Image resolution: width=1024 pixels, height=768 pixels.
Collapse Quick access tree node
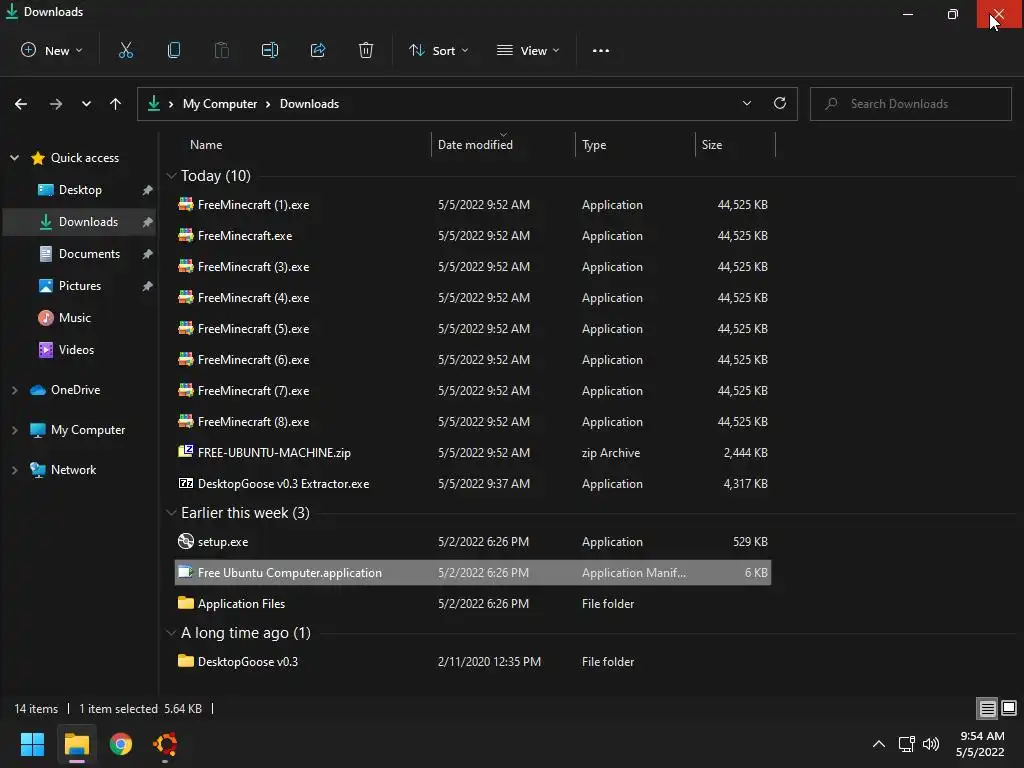[x=14, y=158]
